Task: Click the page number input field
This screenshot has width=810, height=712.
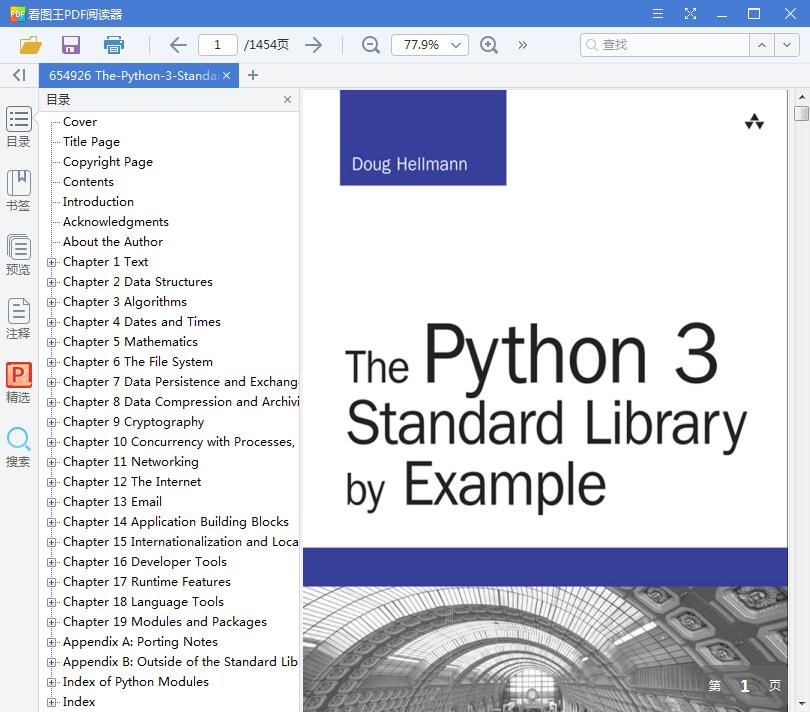Action: point(217,45)
